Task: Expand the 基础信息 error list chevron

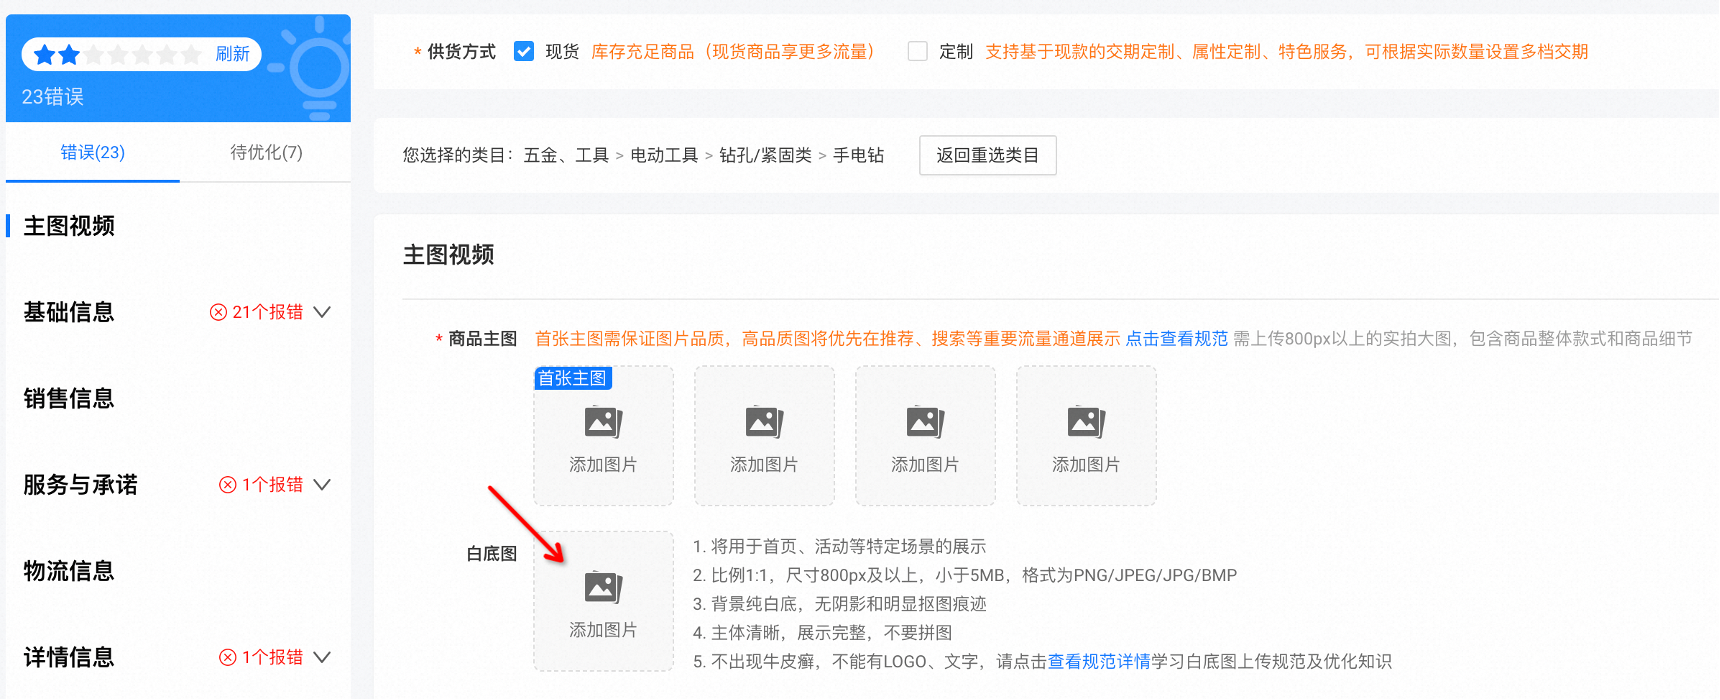Action: [x=322, y=312]
